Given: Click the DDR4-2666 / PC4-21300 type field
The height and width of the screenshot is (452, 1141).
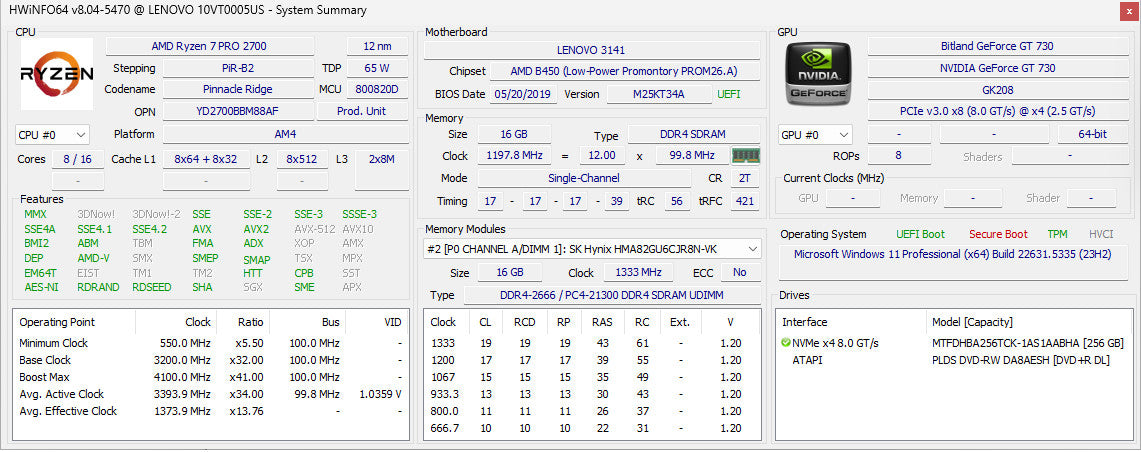Looking at the screenshot, I should click(x=611, y=296).
